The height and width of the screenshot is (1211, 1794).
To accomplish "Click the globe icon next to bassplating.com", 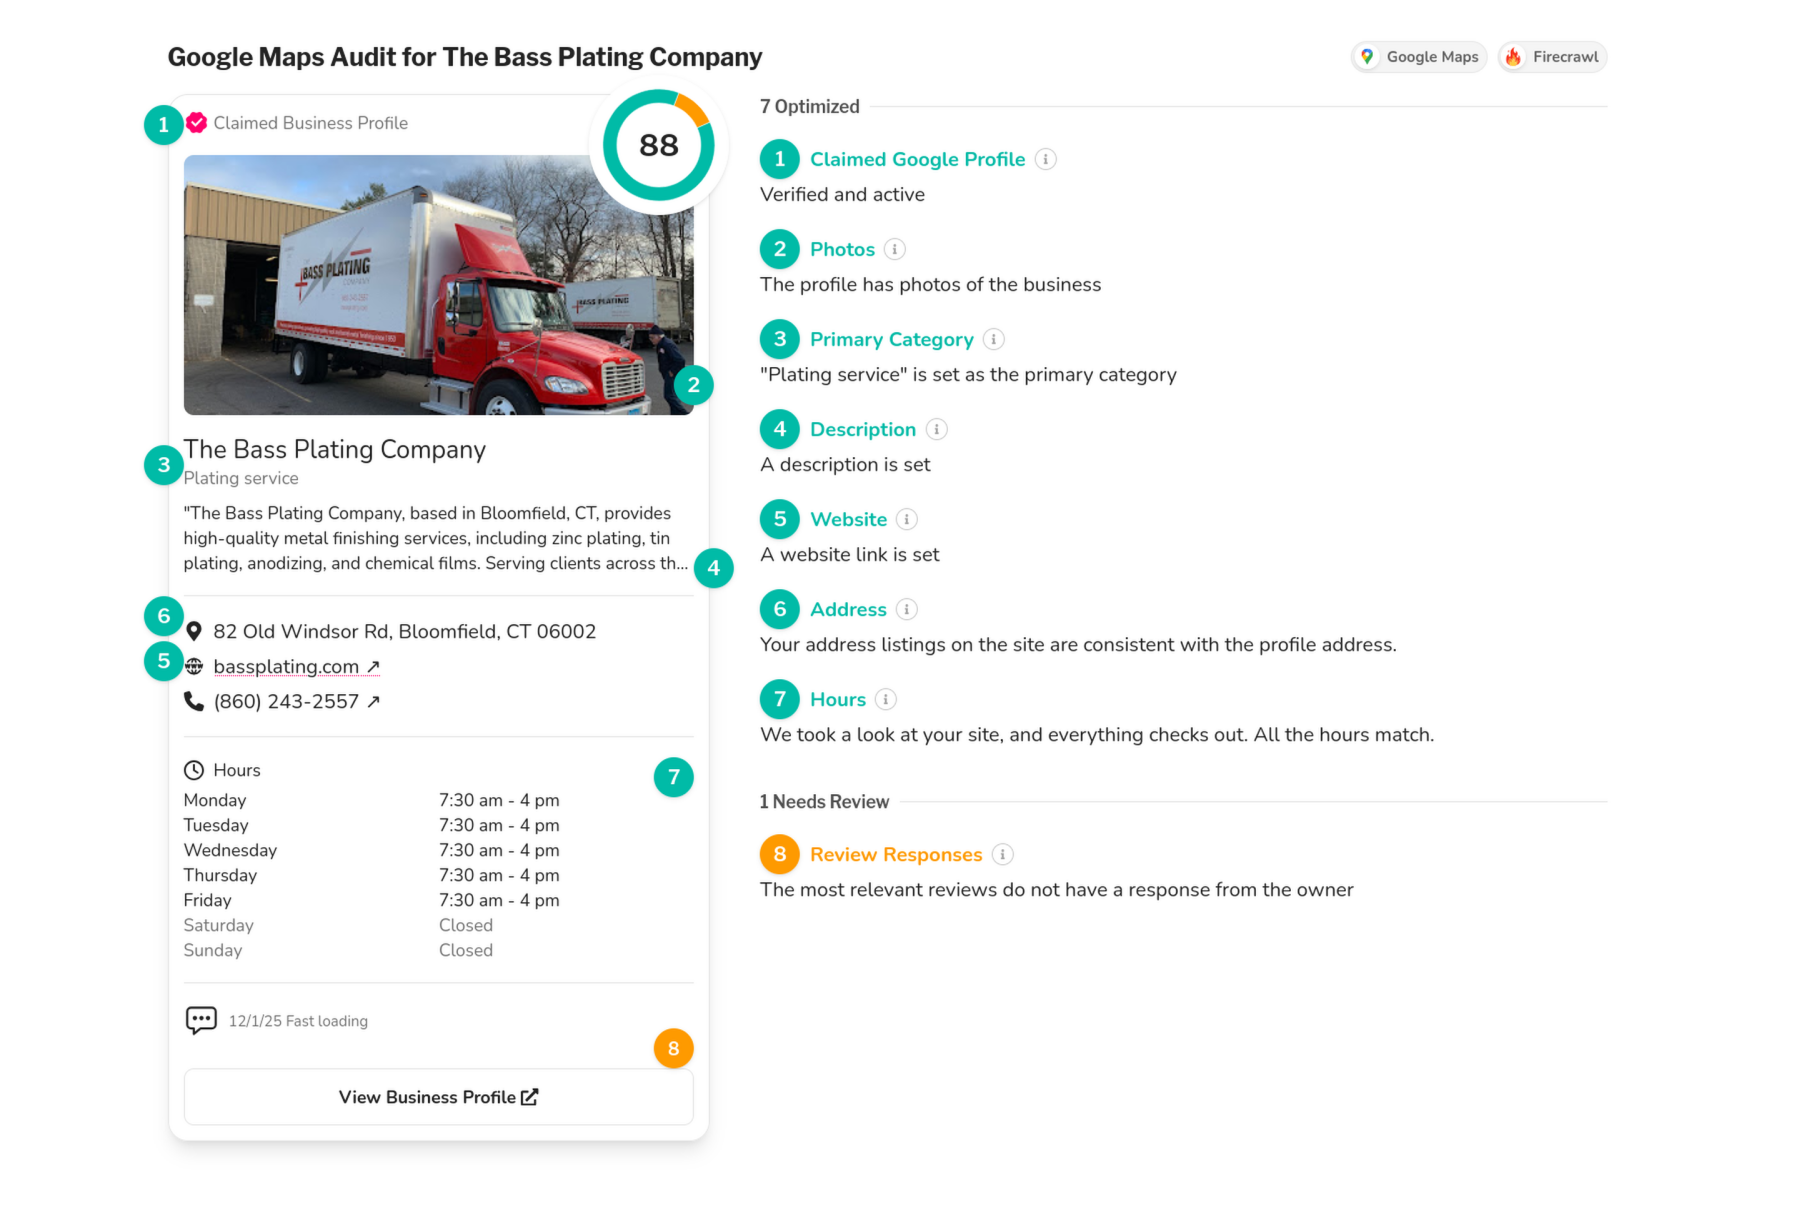I will coord(193,666).
